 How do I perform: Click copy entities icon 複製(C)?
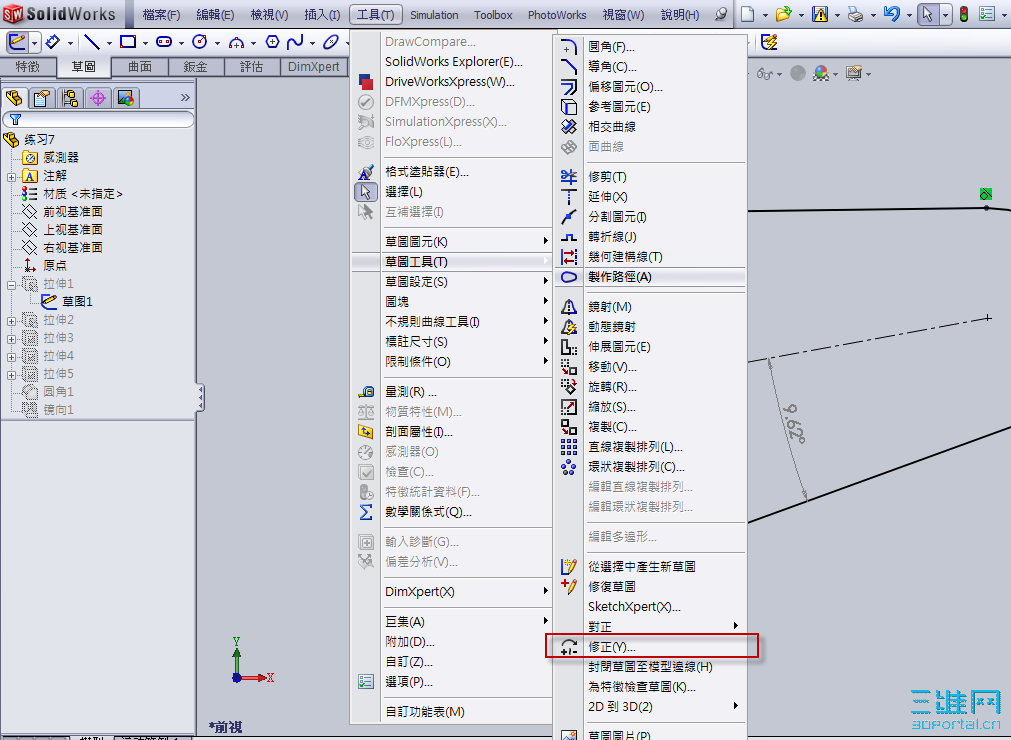(x=568, y=427)
